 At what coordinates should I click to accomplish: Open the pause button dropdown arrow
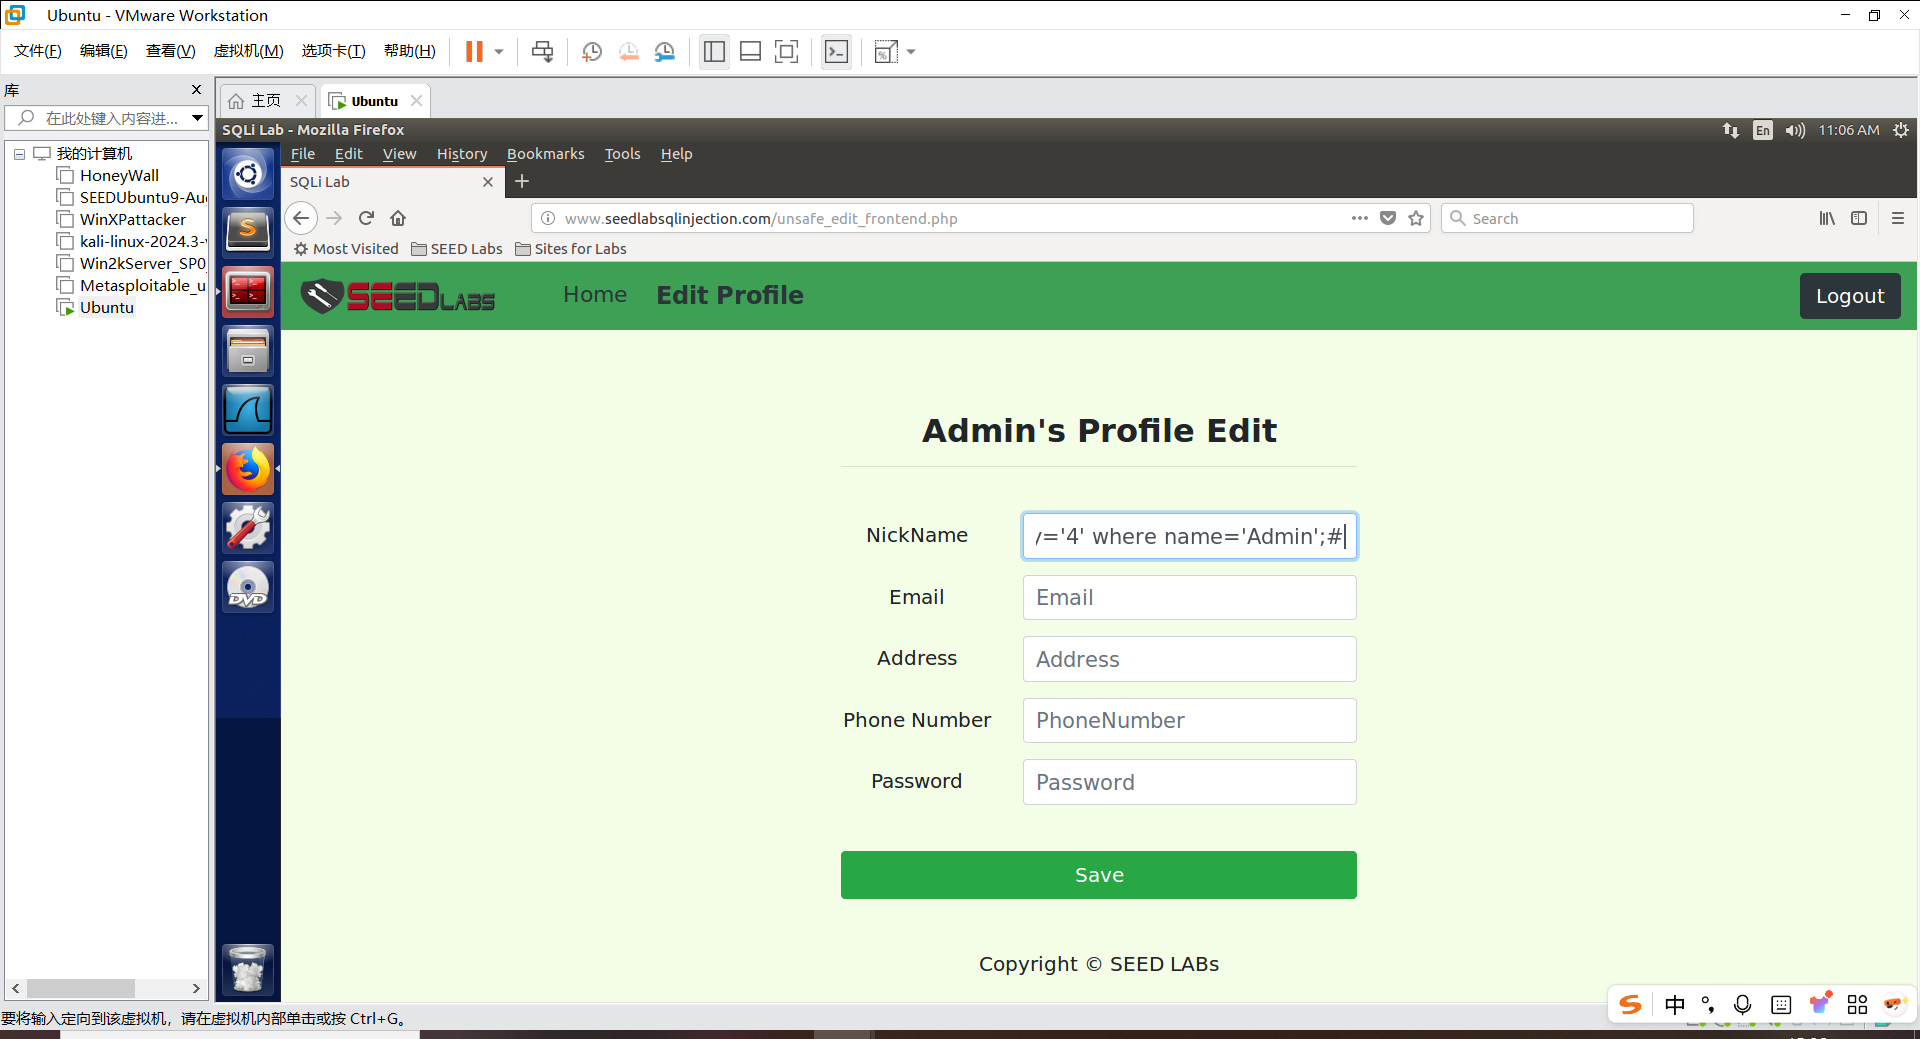coord(499,52)
